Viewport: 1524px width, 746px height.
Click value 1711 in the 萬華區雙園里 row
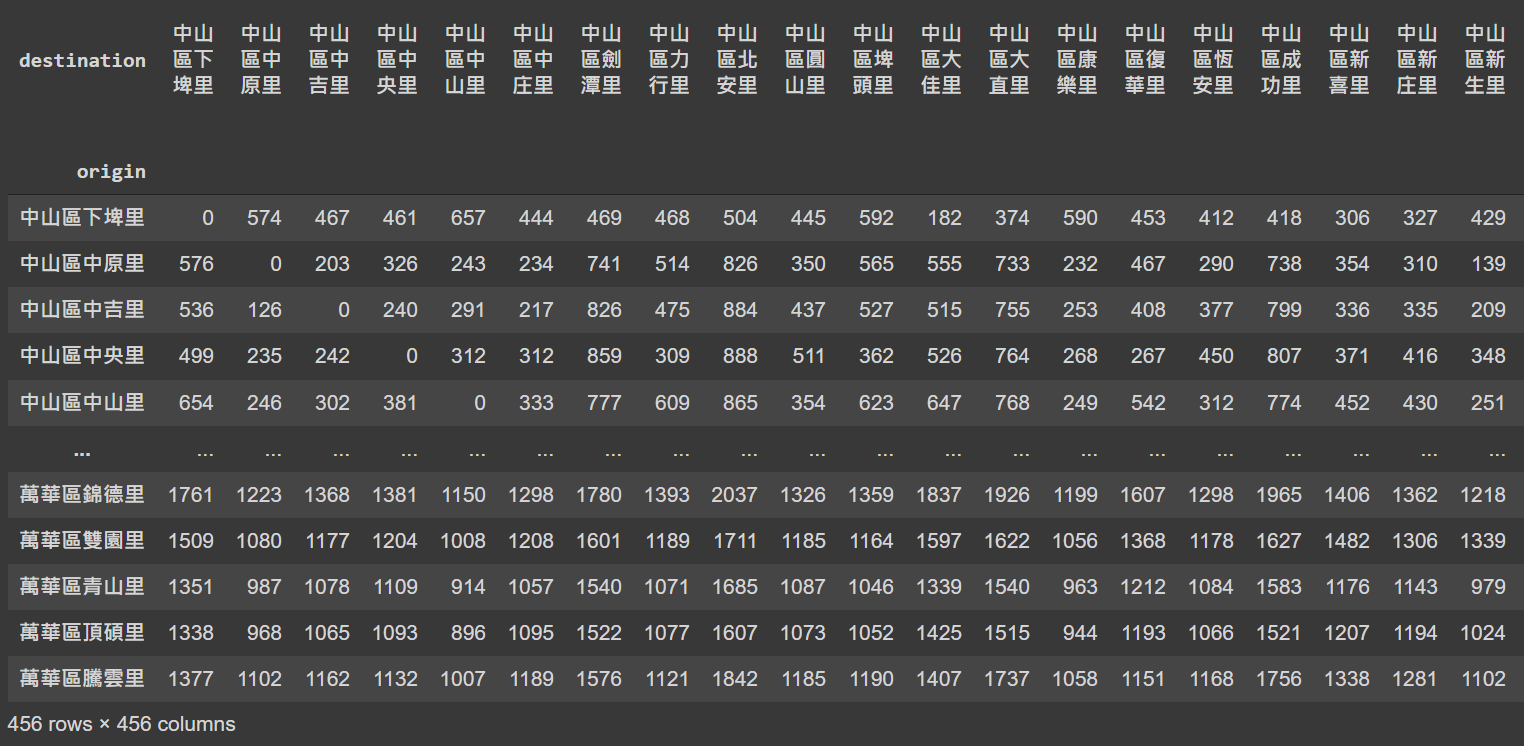click(735, 541)
